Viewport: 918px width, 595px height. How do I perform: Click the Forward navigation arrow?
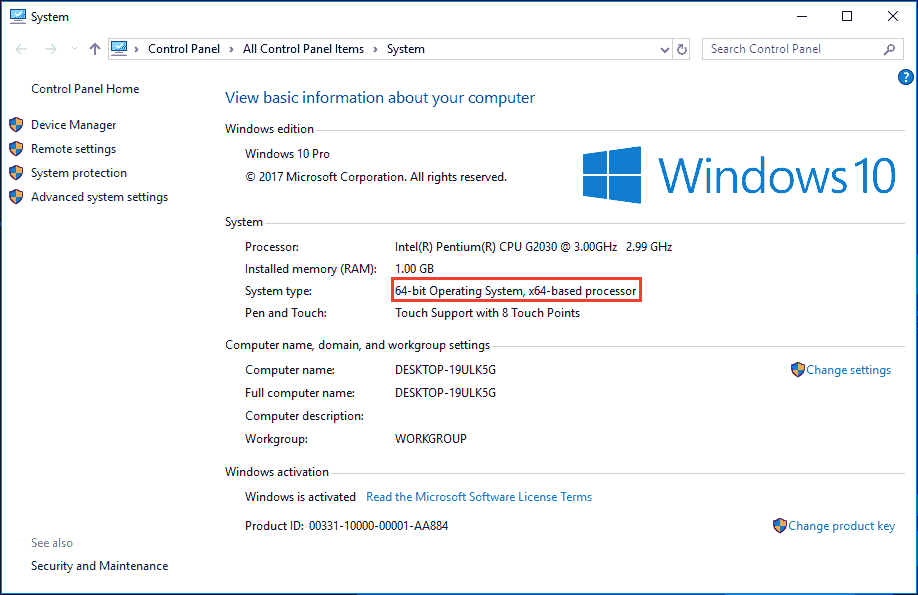51,49
